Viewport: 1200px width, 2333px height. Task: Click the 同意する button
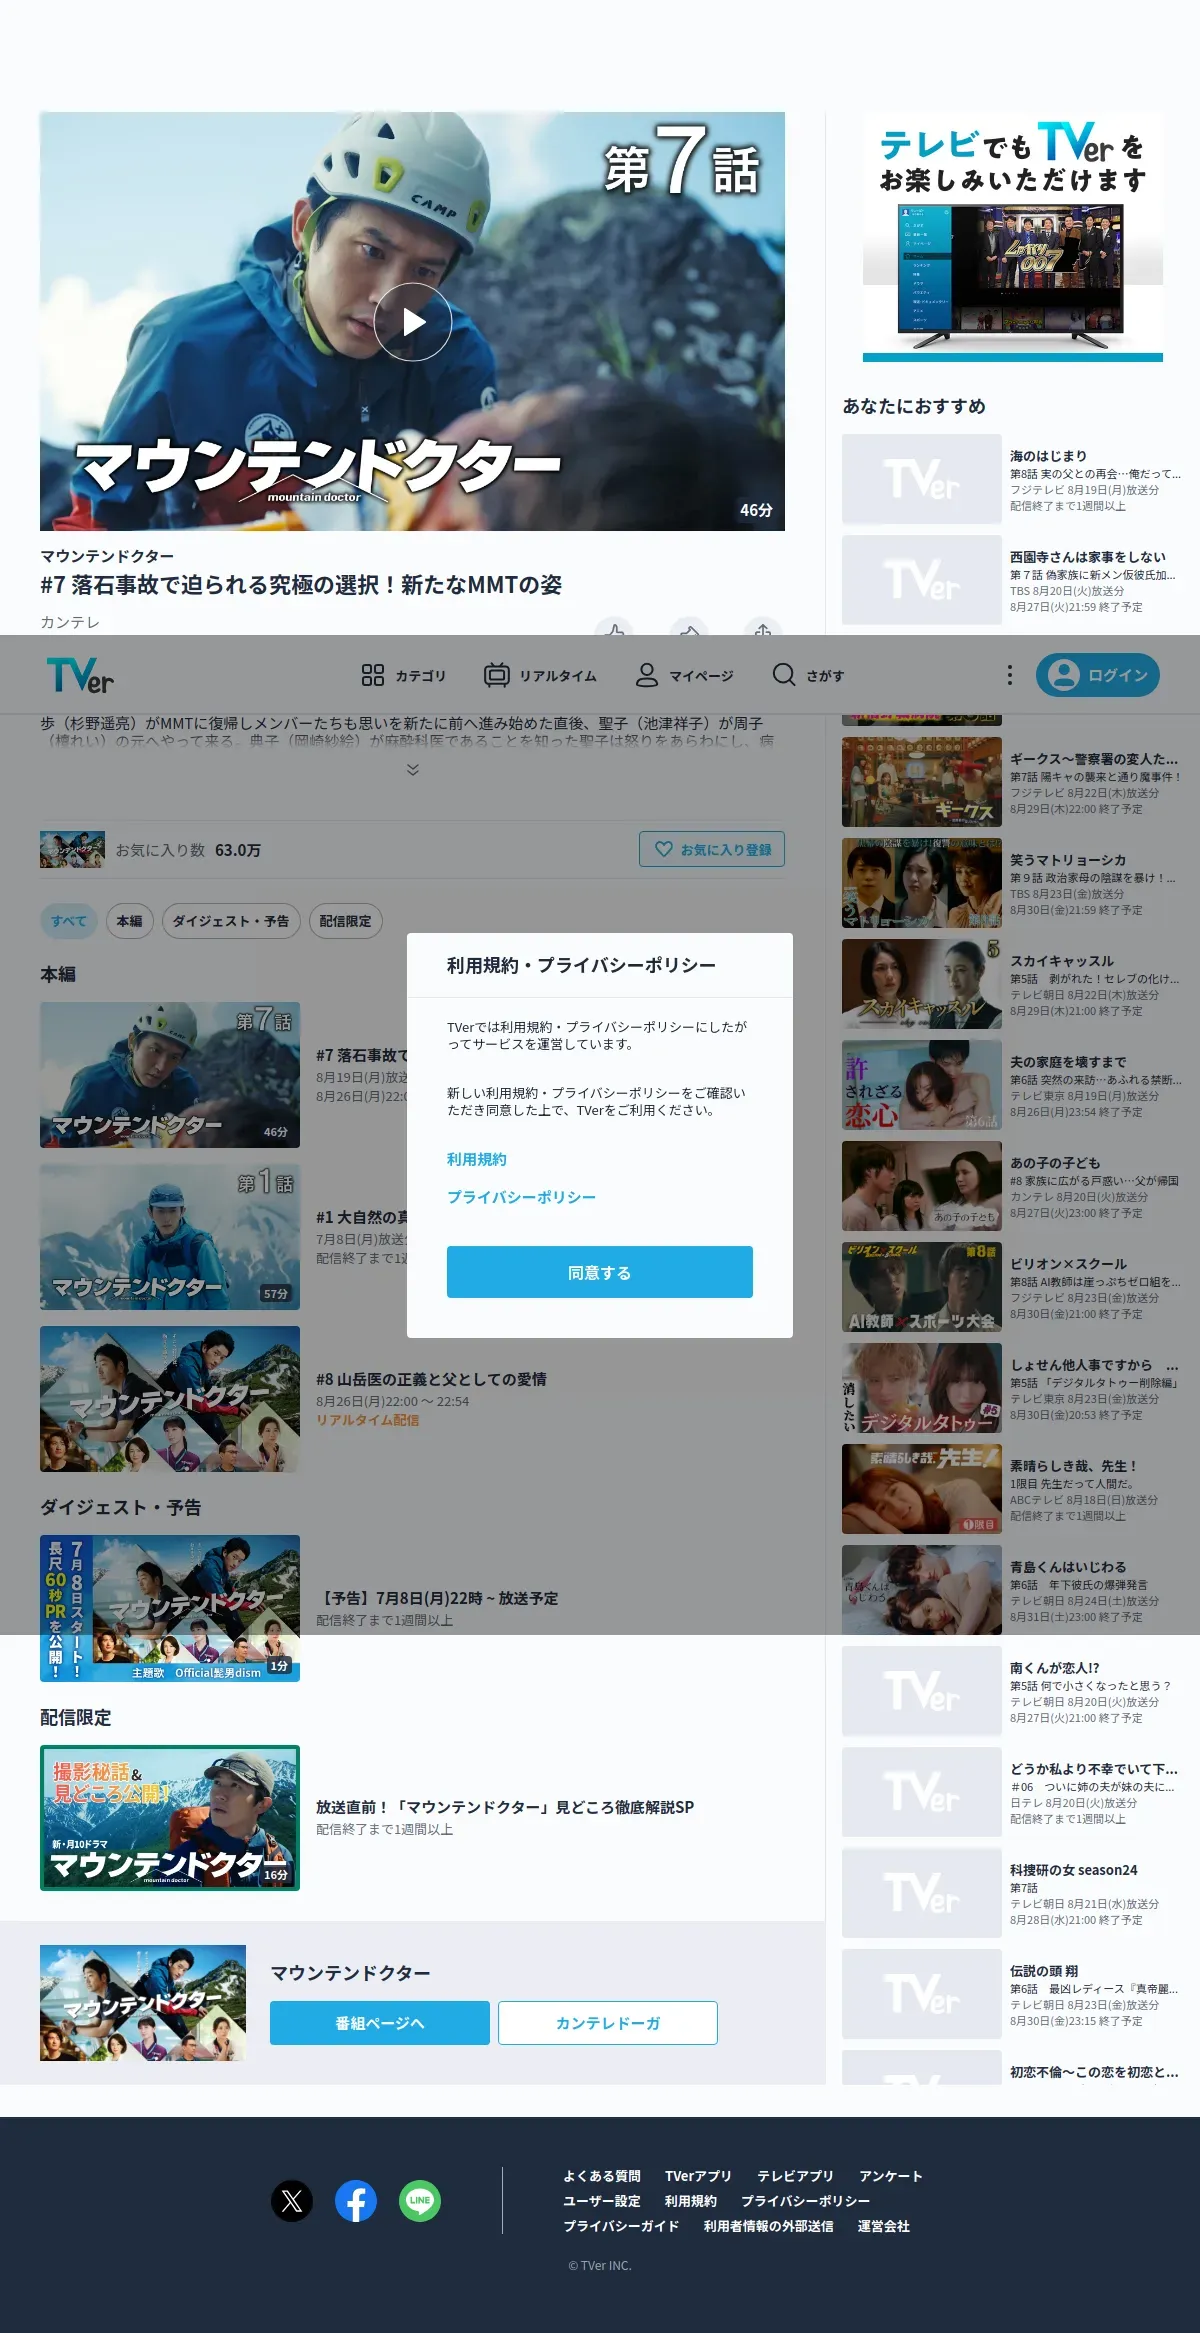tap(600, 1272)
